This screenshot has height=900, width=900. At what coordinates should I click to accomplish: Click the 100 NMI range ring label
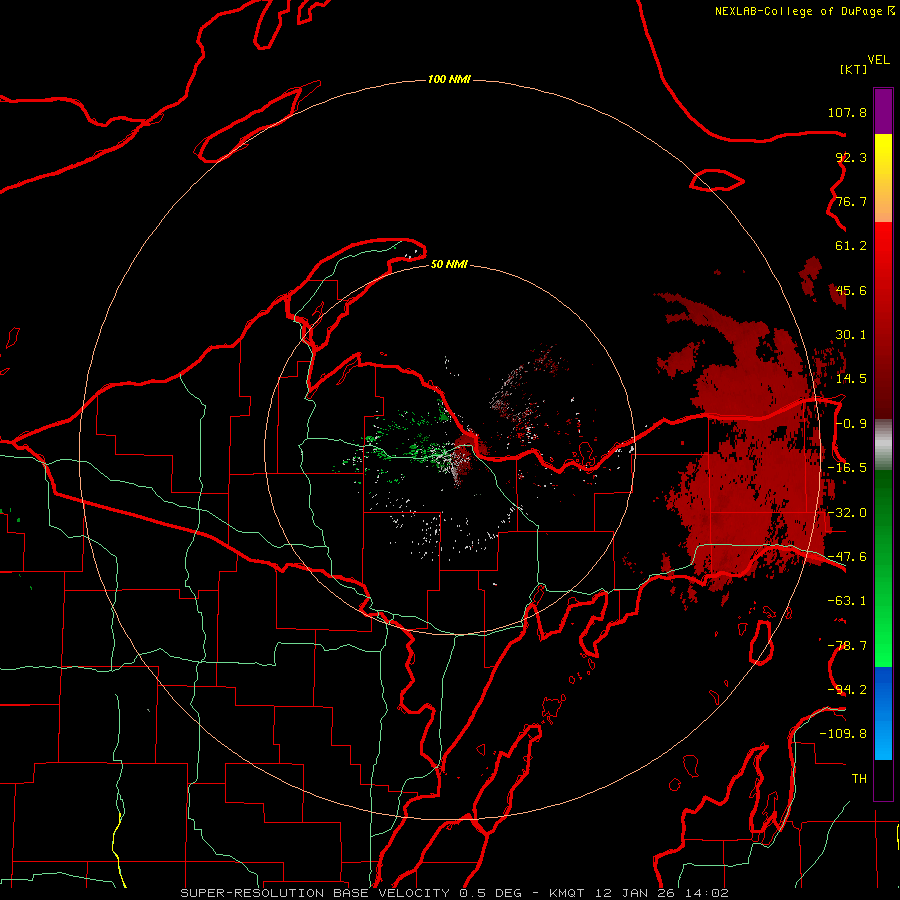point(449,79)
